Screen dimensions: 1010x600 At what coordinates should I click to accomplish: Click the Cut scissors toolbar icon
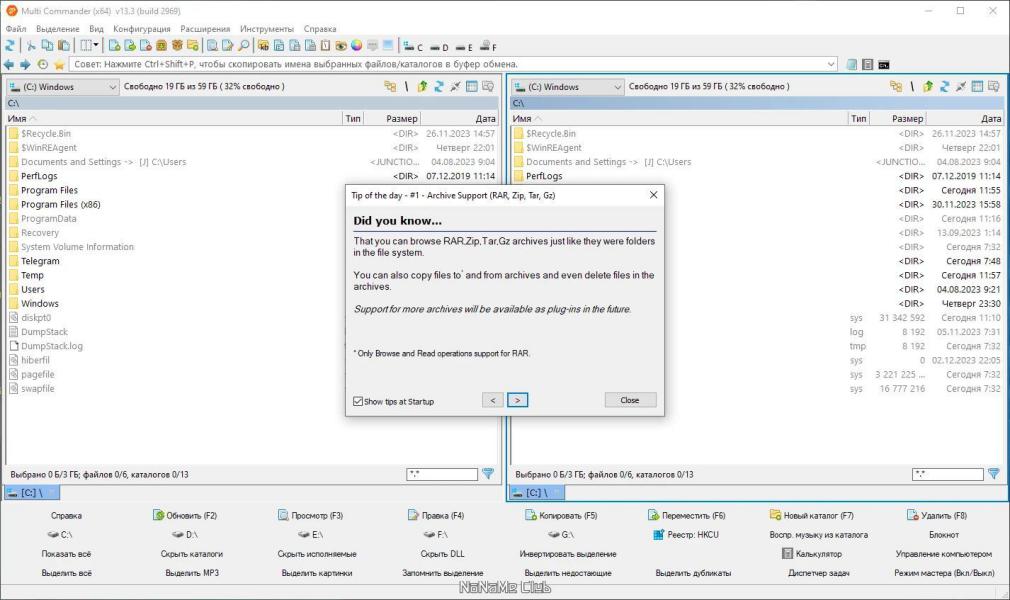click(30, 46)
